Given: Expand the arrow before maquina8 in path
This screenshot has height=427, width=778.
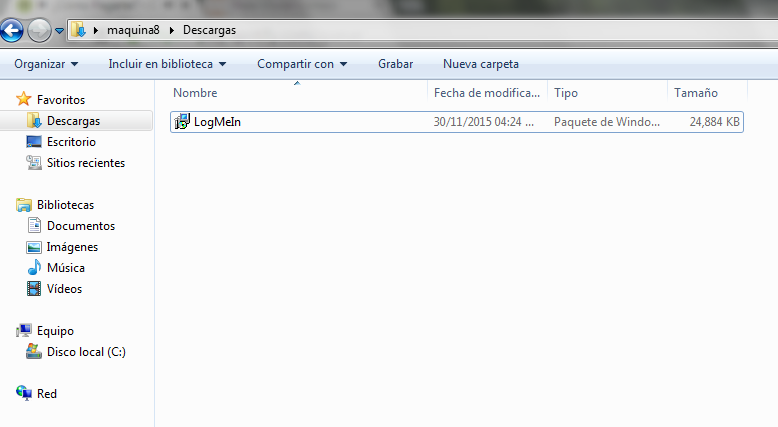Looking at the screenshot, I should 96,30.
